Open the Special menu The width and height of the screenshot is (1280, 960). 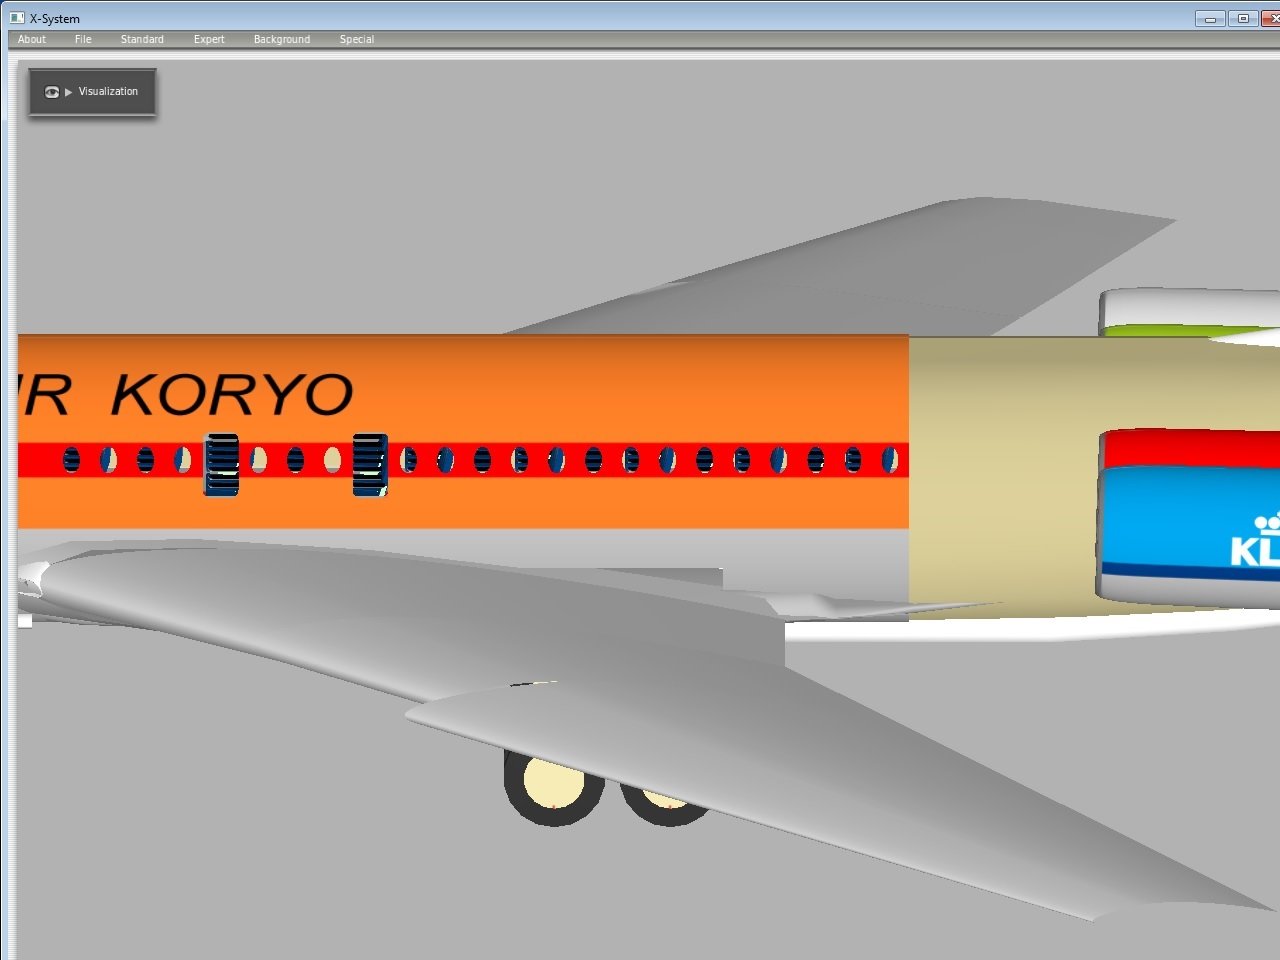click(x=357, y=39)
